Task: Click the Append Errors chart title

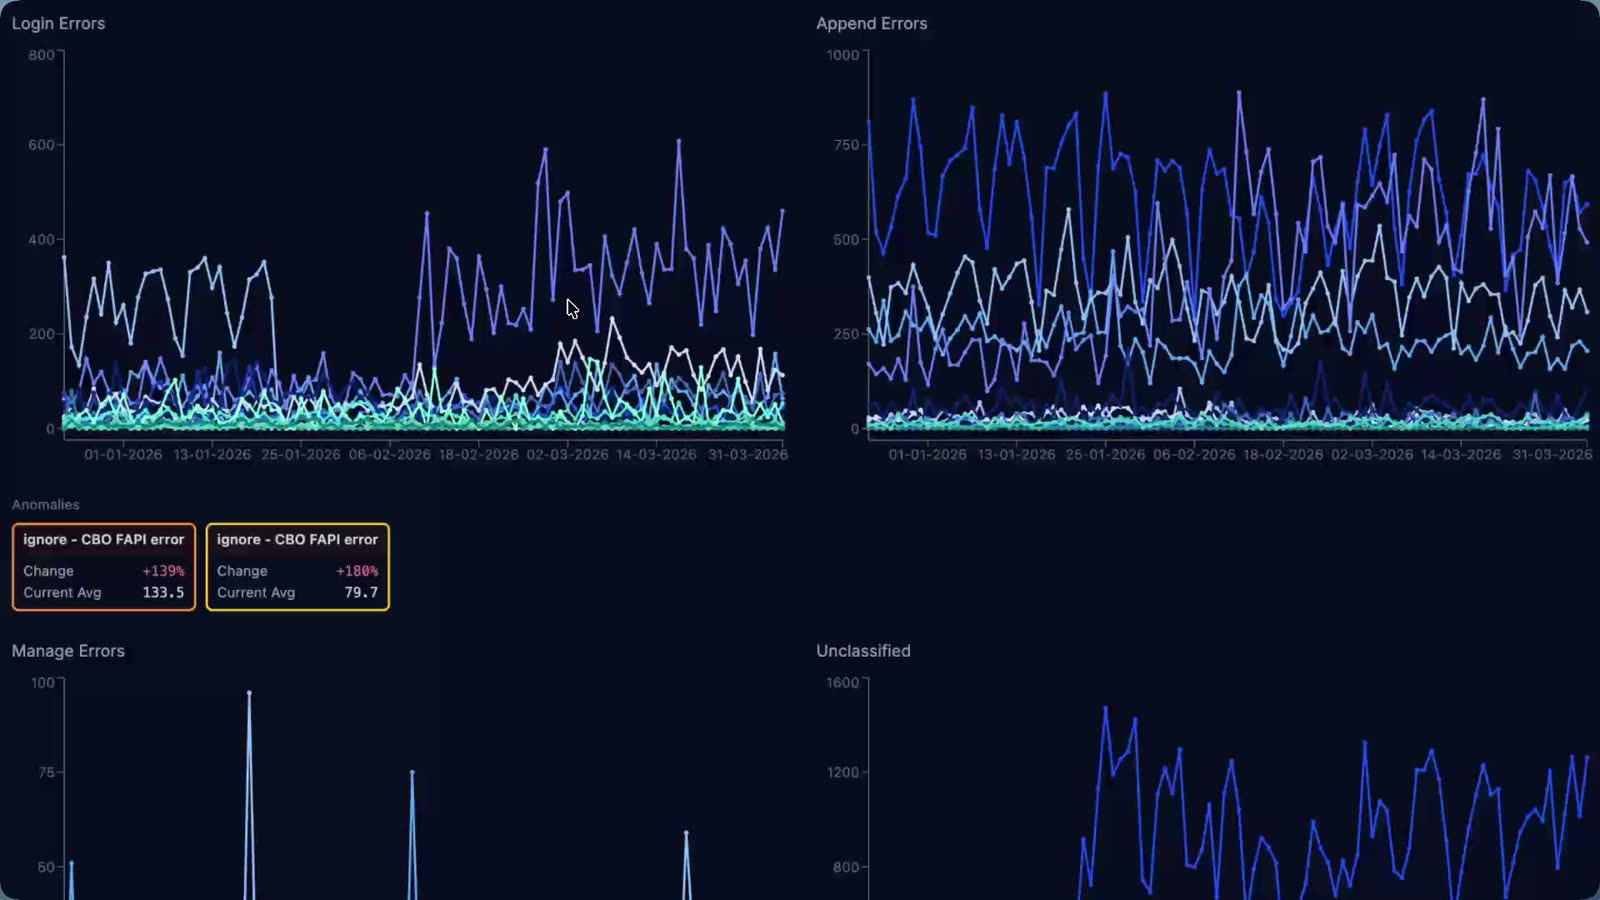Action: [871, 23]
